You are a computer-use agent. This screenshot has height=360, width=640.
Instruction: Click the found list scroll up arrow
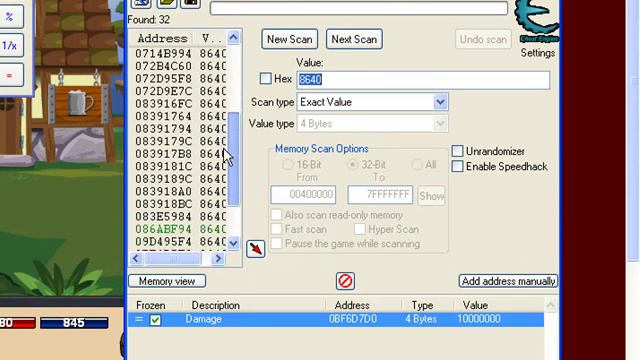click(233, 38)
